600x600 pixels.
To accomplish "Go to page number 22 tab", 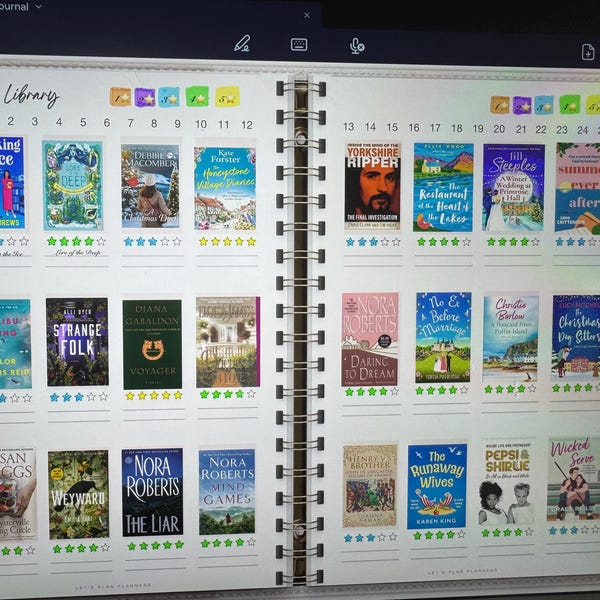I will click(x=541, y=129).
